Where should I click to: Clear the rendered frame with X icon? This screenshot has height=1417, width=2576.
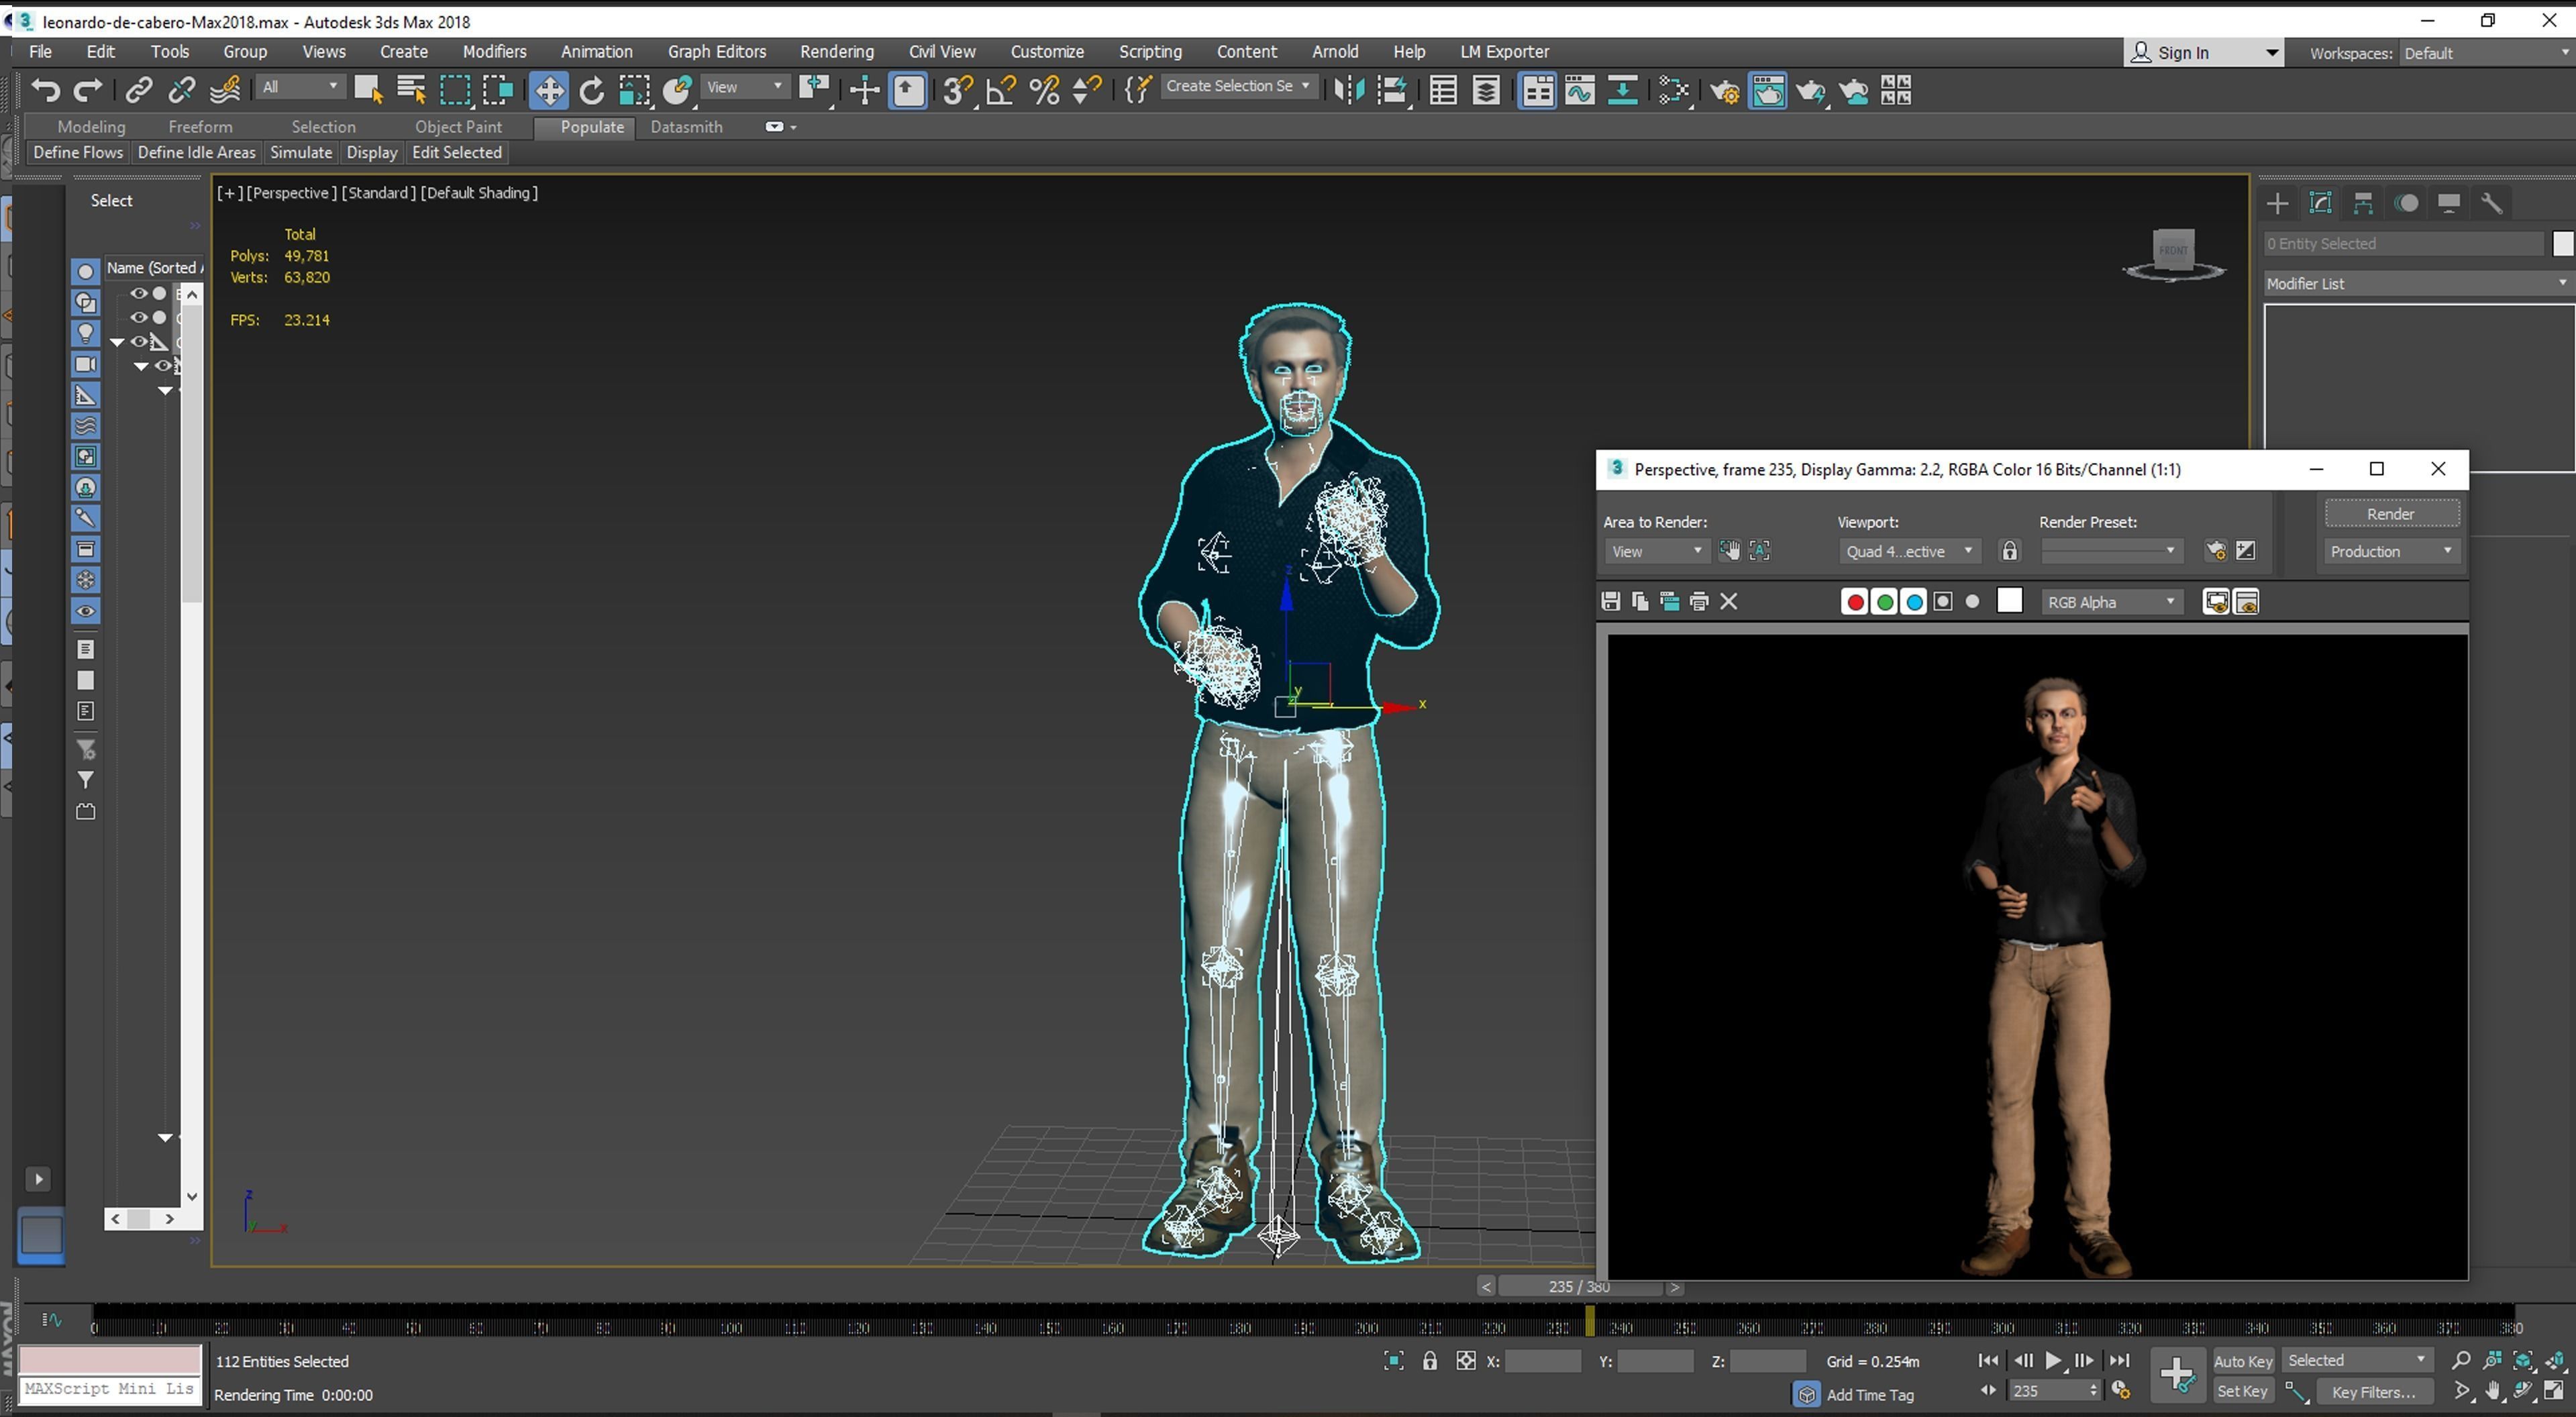click(x=1728, y=601)
